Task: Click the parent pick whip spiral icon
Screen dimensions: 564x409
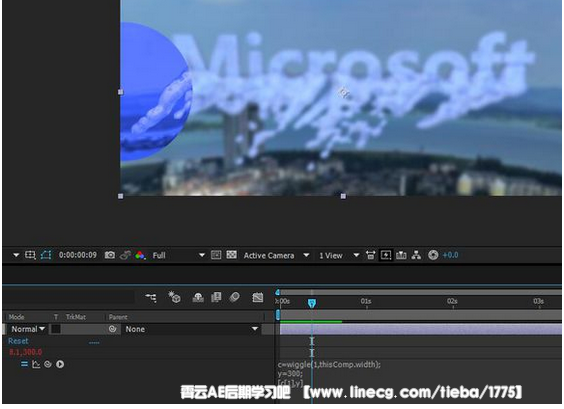Action: coord(113,329)
